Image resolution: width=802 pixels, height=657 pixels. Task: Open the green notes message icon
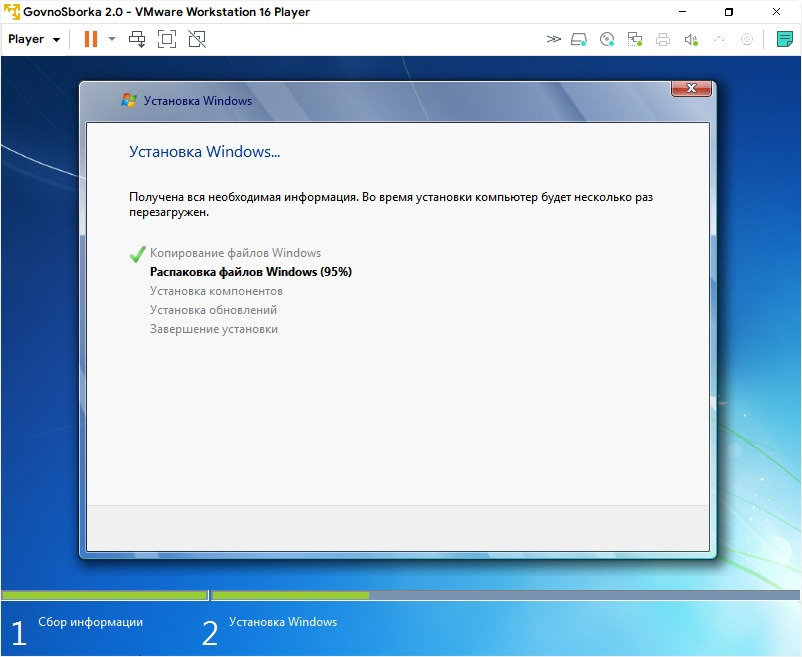pos(785,39)
